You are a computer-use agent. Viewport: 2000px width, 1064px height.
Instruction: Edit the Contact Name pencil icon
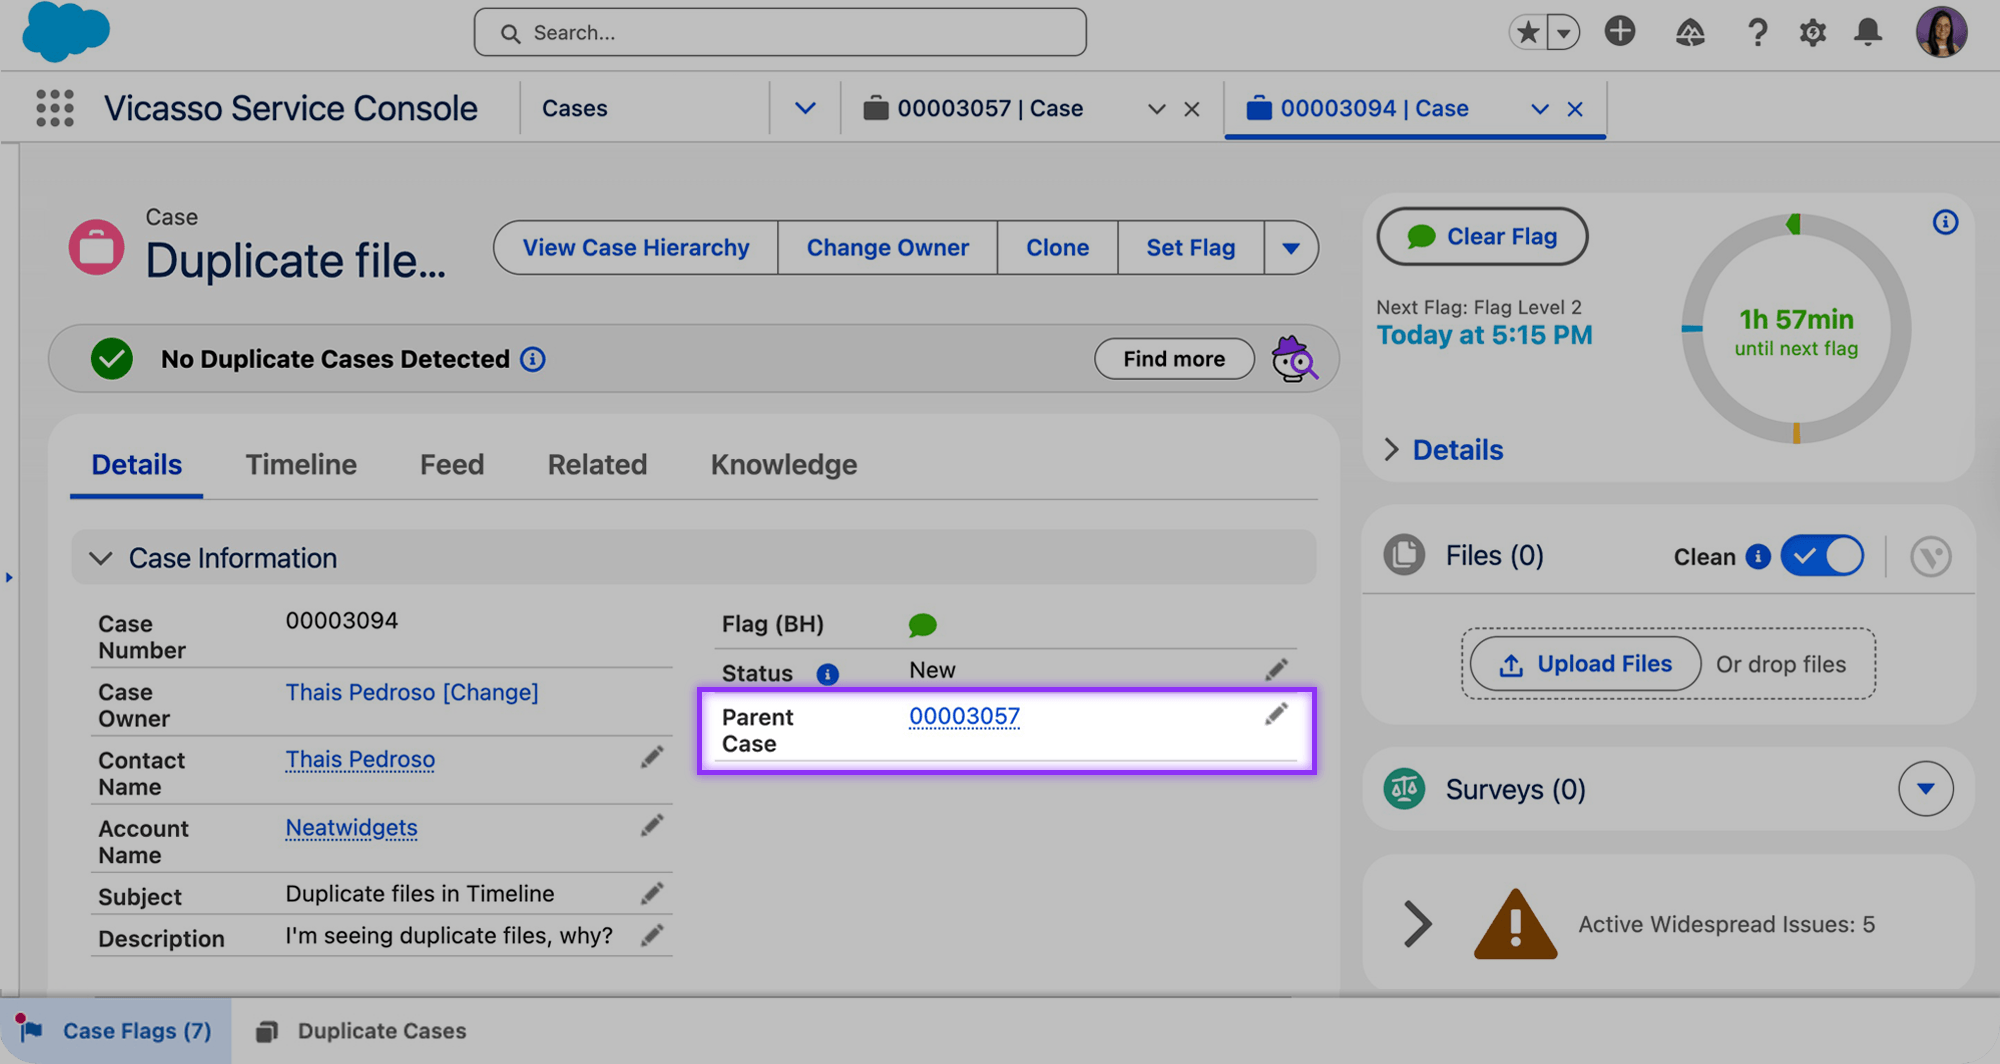(652, 758)
